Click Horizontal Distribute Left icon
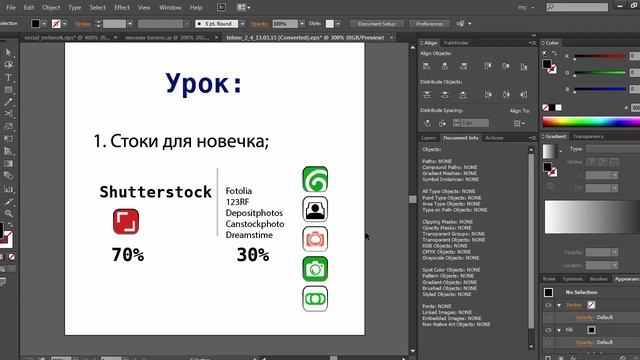Image resolution: width=640 pixels, height=360 pixels. click(488, 95)
